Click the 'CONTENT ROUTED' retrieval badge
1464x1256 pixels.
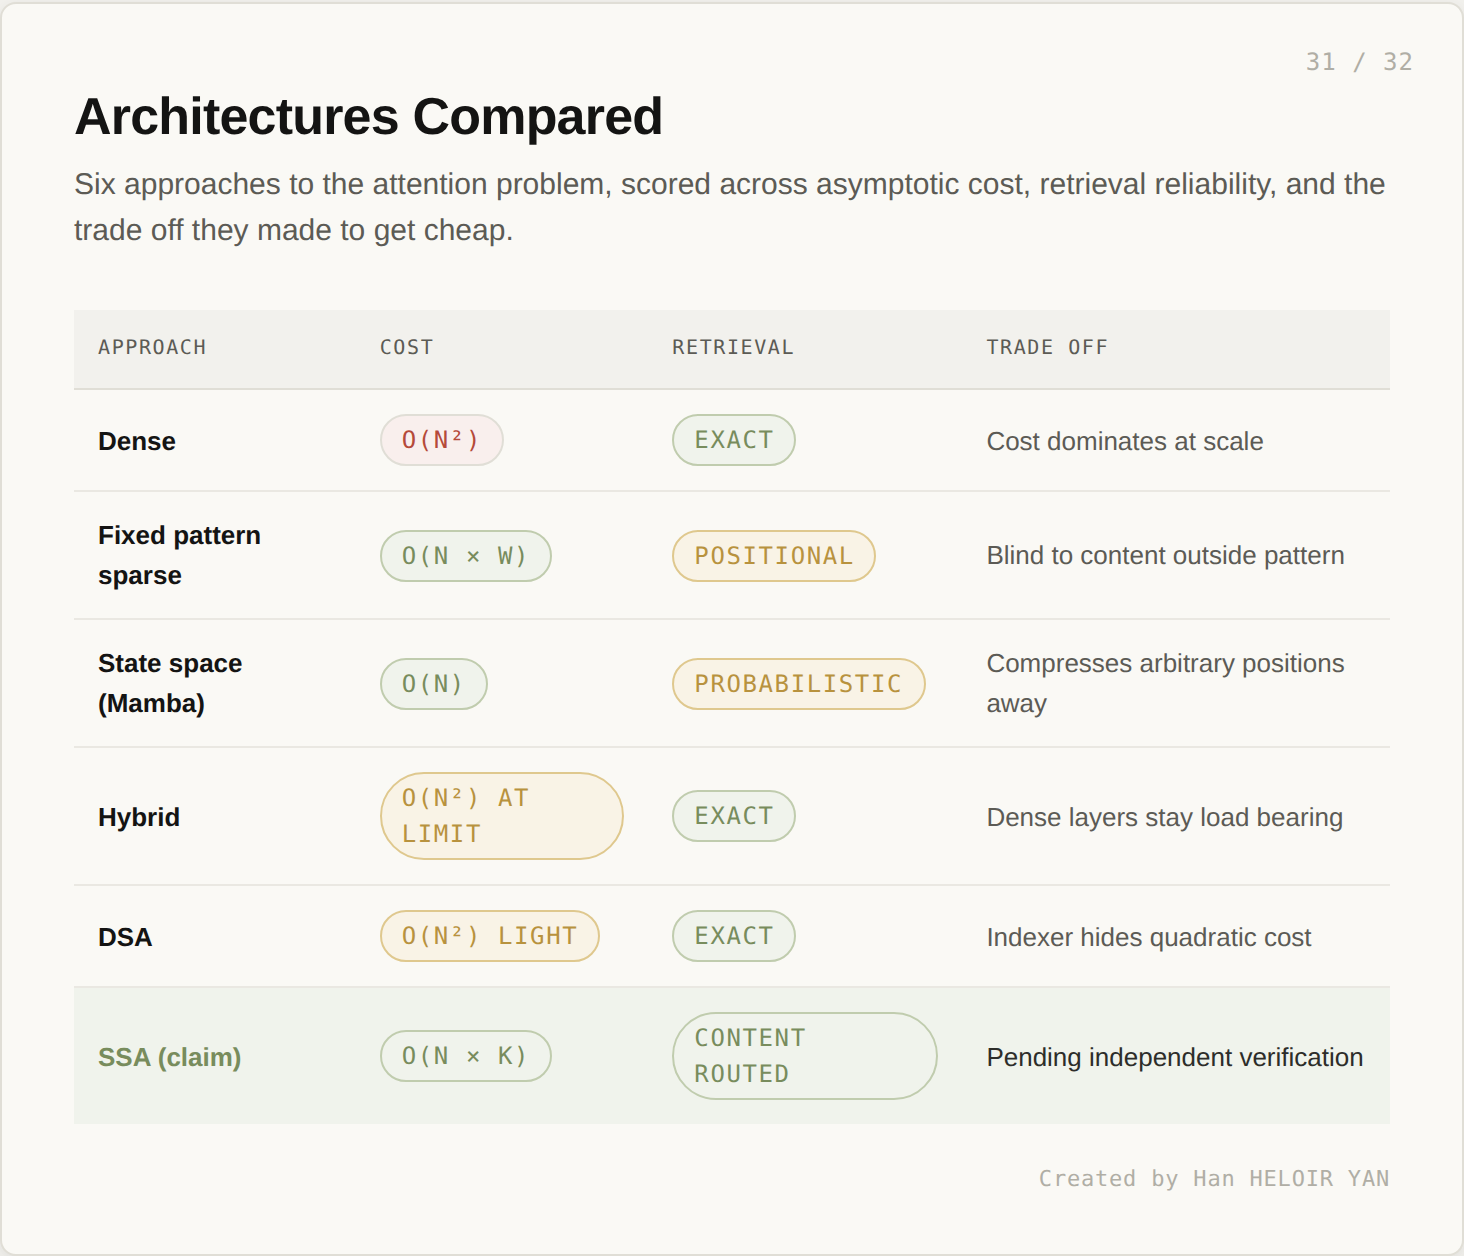pos(805,1056)
